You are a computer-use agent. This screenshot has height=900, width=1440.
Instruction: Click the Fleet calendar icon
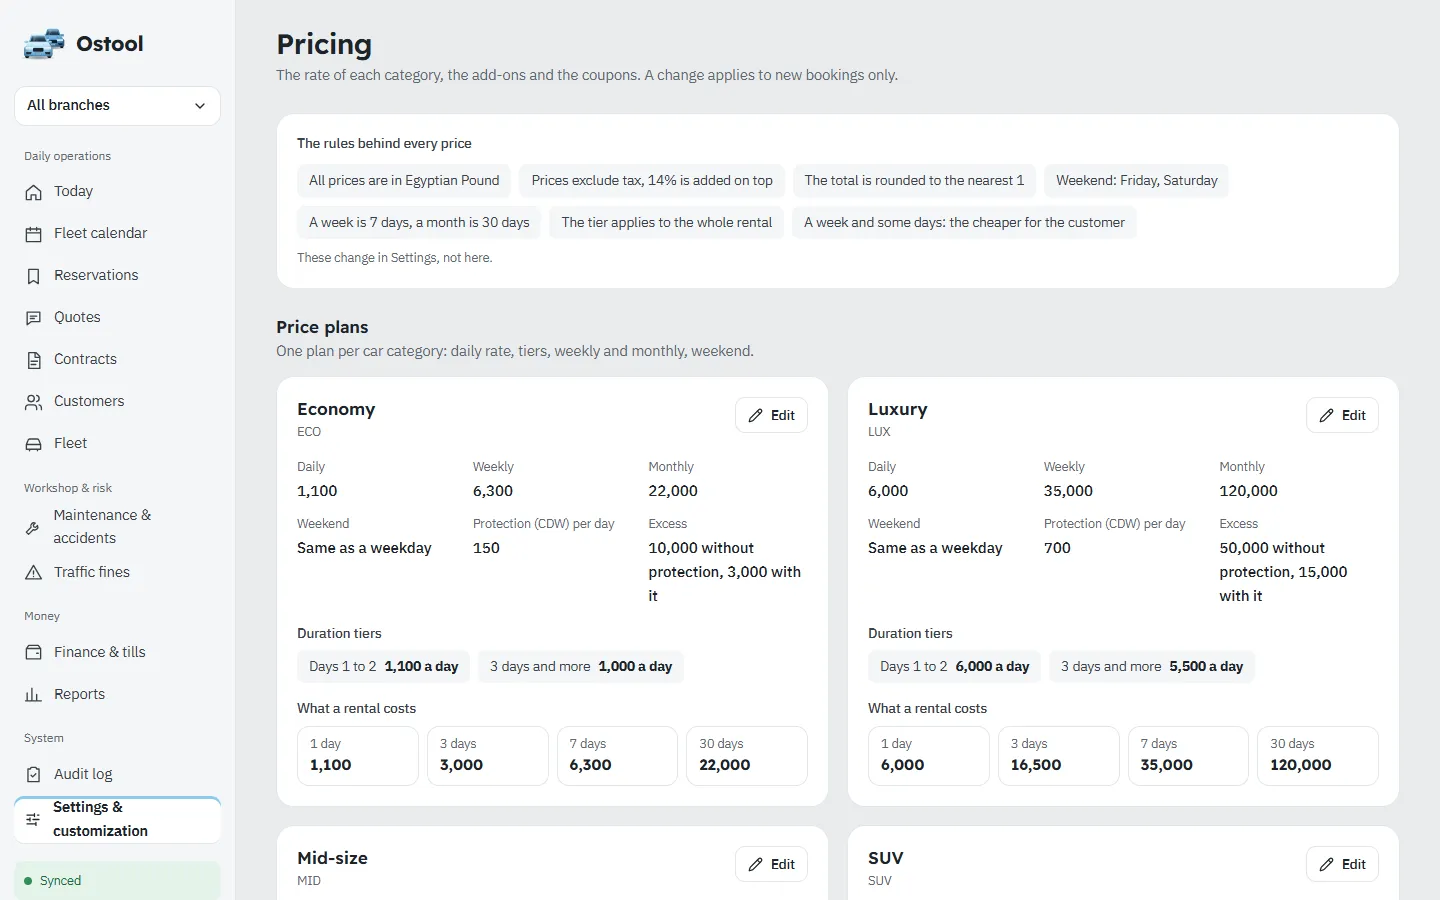[34, 234]
